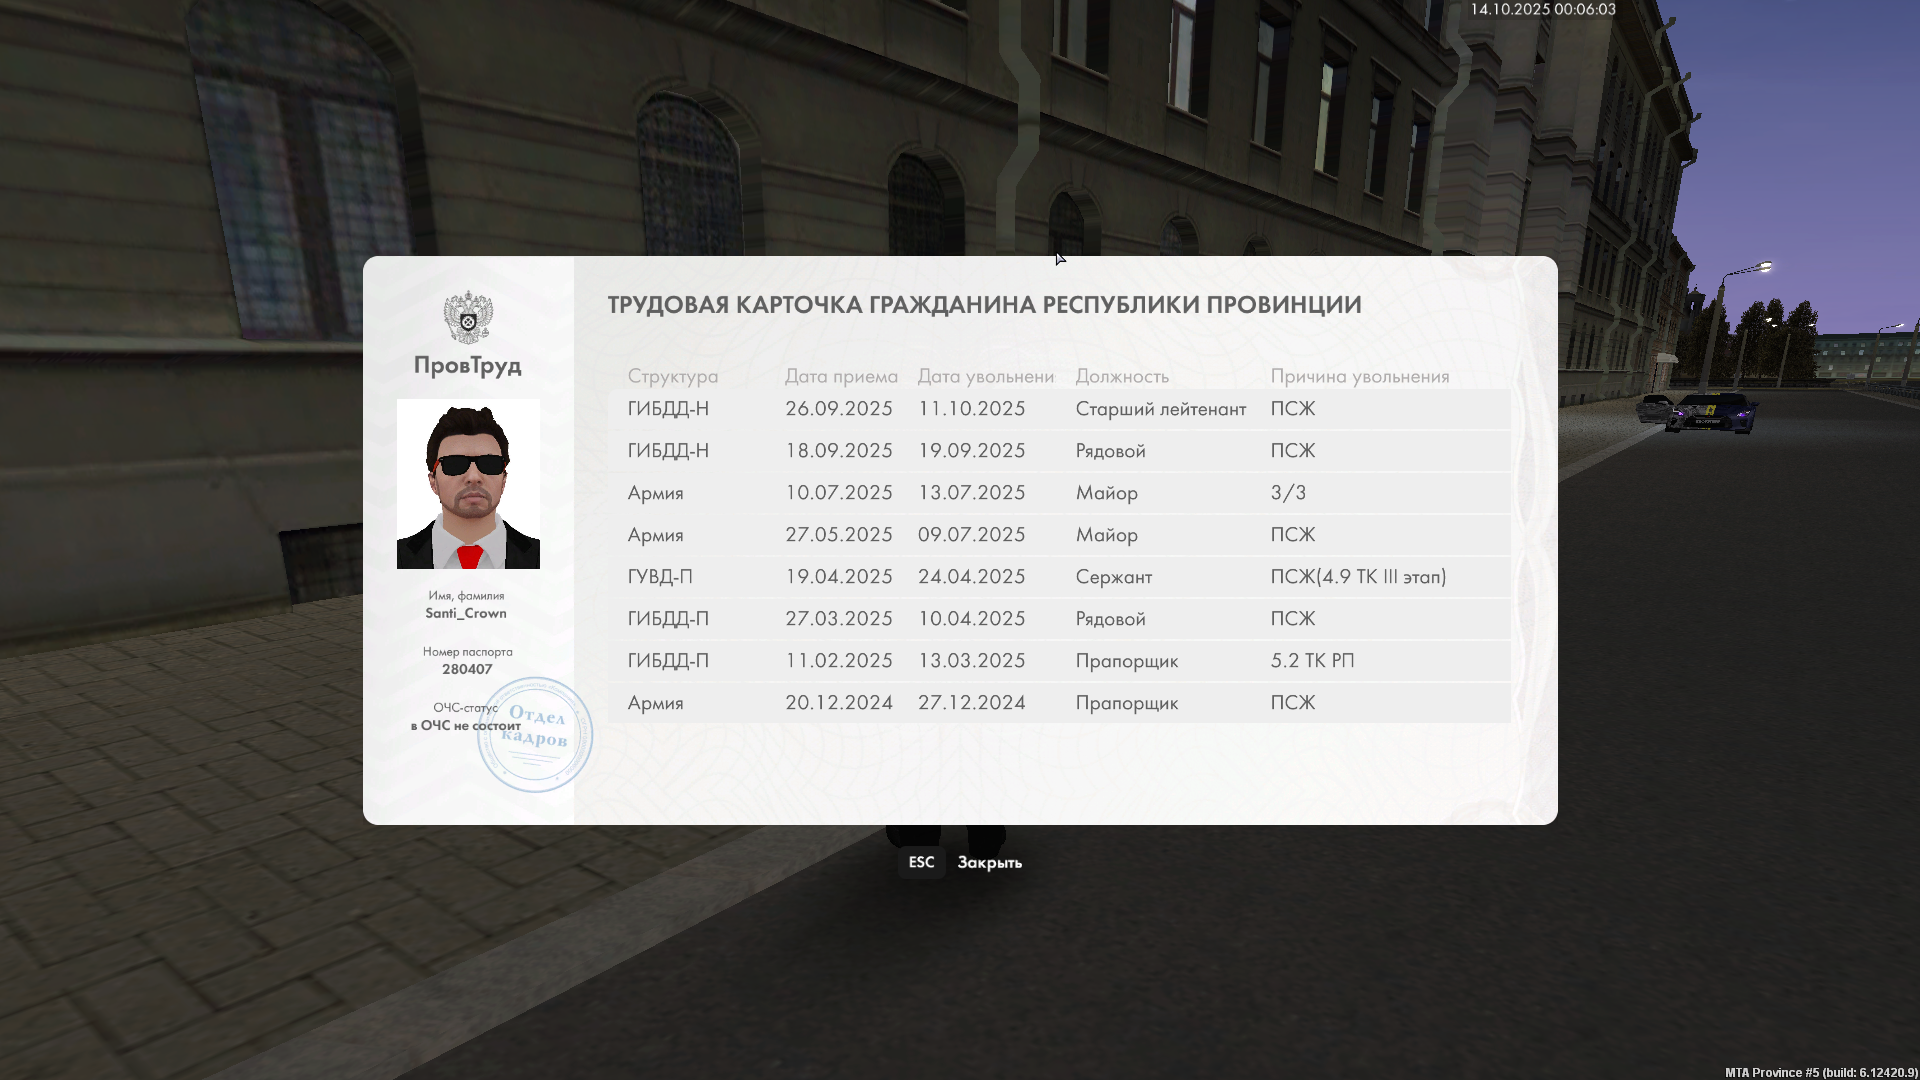Screen dimensions: 1920x1080
Task: Click the date and time display
Action: (x=1542, y=9)
